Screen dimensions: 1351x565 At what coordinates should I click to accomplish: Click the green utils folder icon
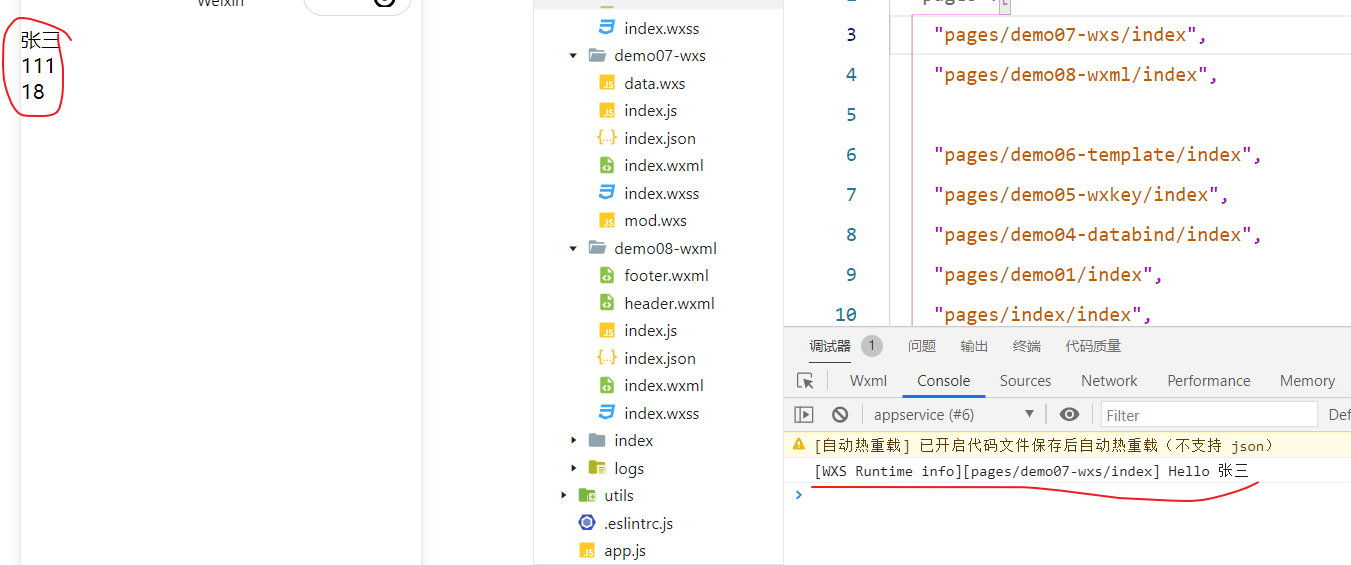[x=588, y=496]
